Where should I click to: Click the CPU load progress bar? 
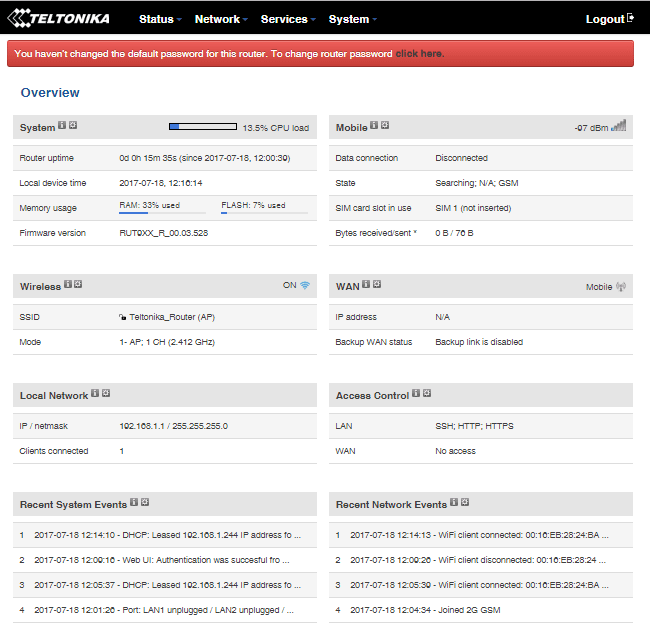point(203,127)
